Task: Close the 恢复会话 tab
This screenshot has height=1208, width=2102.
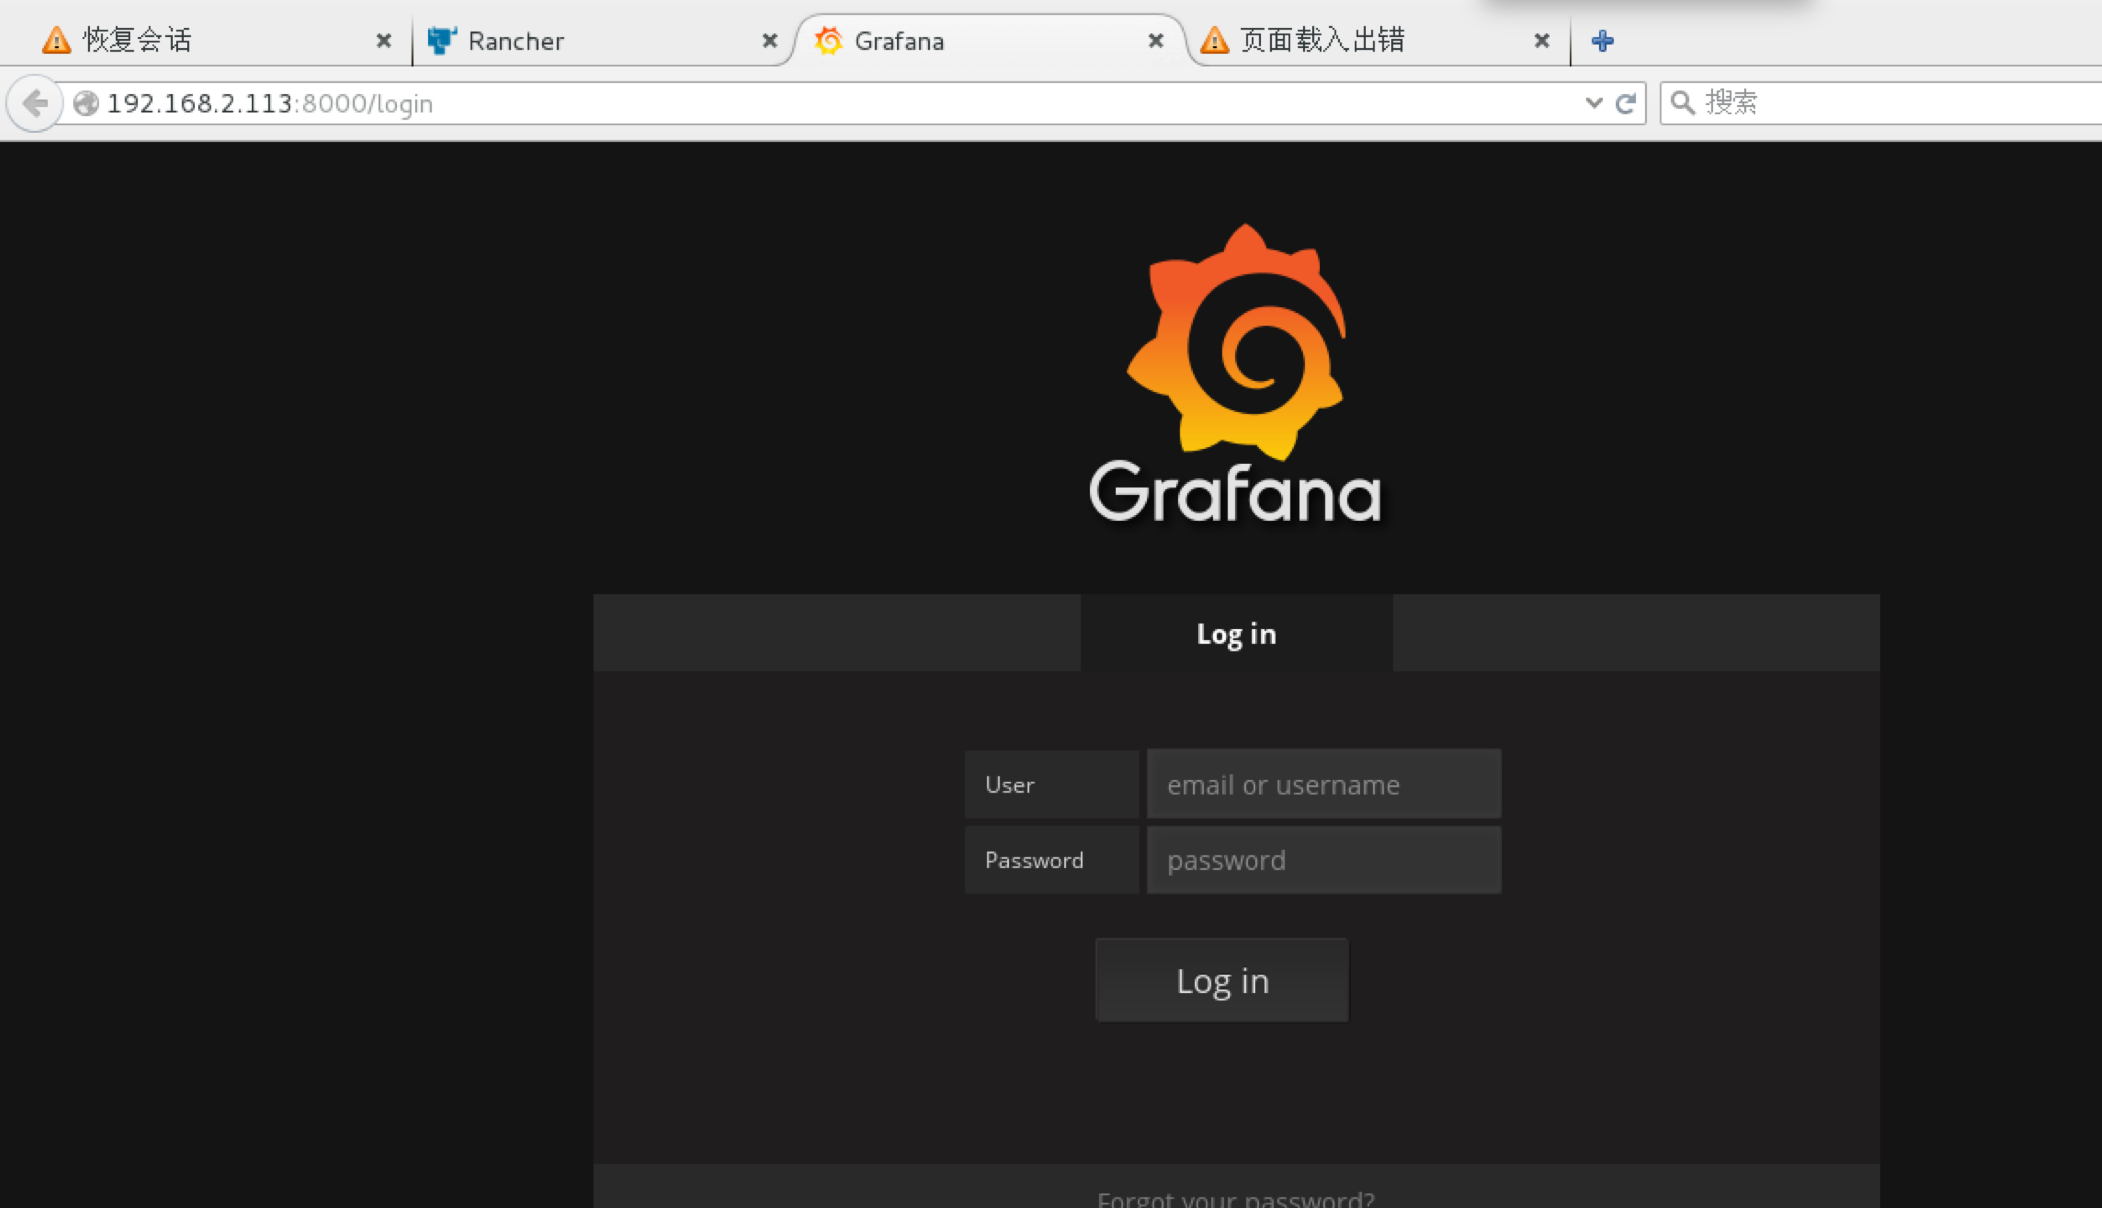Action: point(383,41)
